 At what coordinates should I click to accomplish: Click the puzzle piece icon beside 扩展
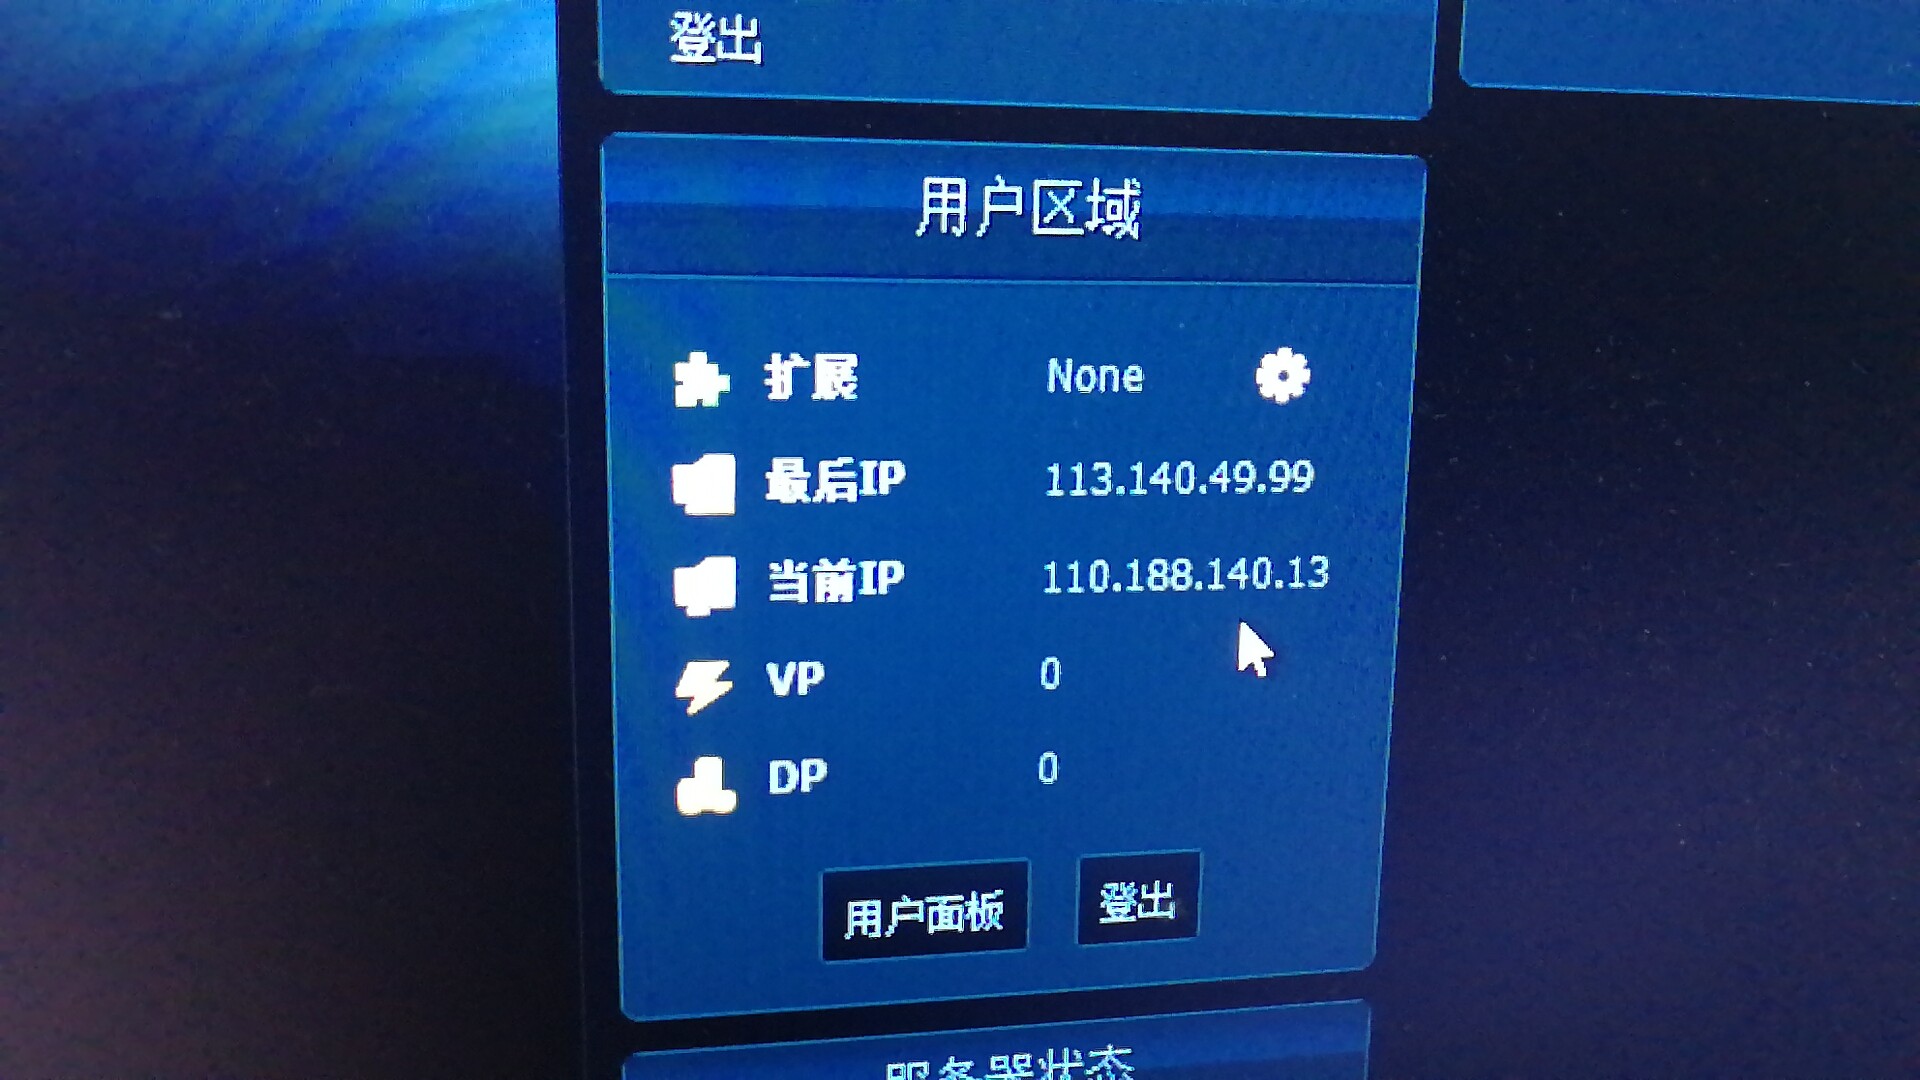tap(701, 381)
